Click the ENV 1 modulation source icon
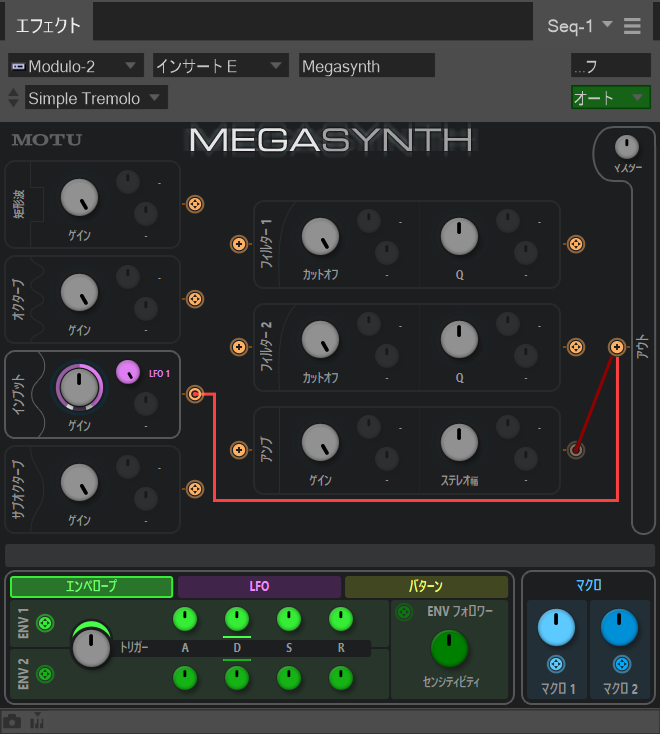Screen dimensions: 660x734 pyautogui.click(x=45, y=623)
